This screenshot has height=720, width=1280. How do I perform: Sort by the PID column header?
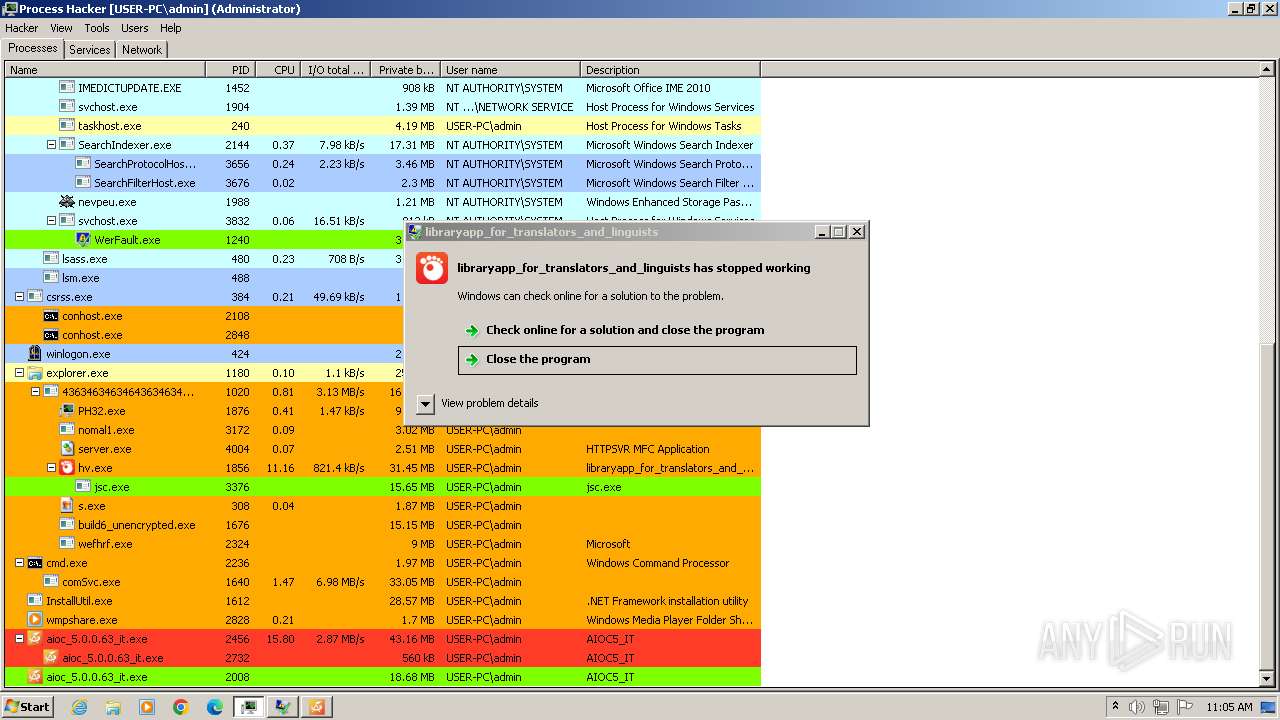(231, 70)
